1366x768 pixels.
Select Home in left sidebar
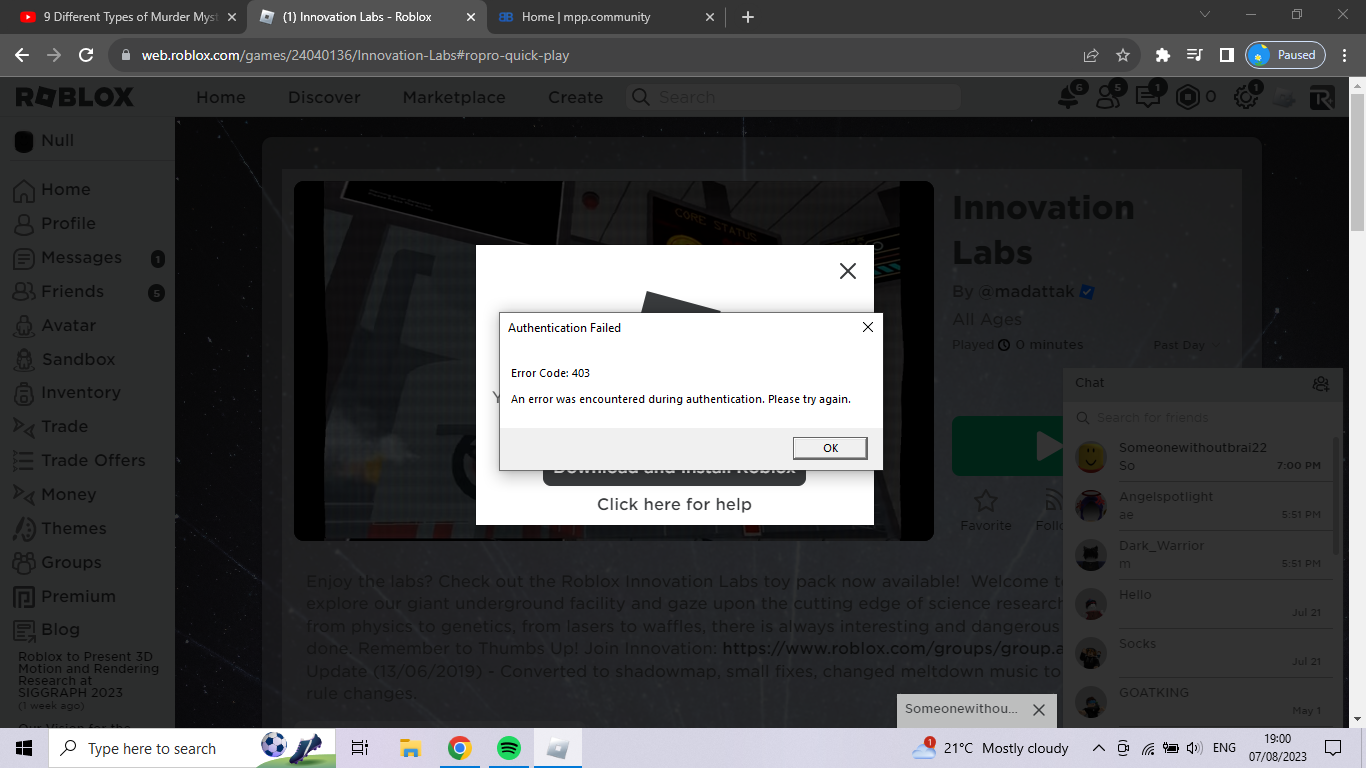tap(66, 189)
